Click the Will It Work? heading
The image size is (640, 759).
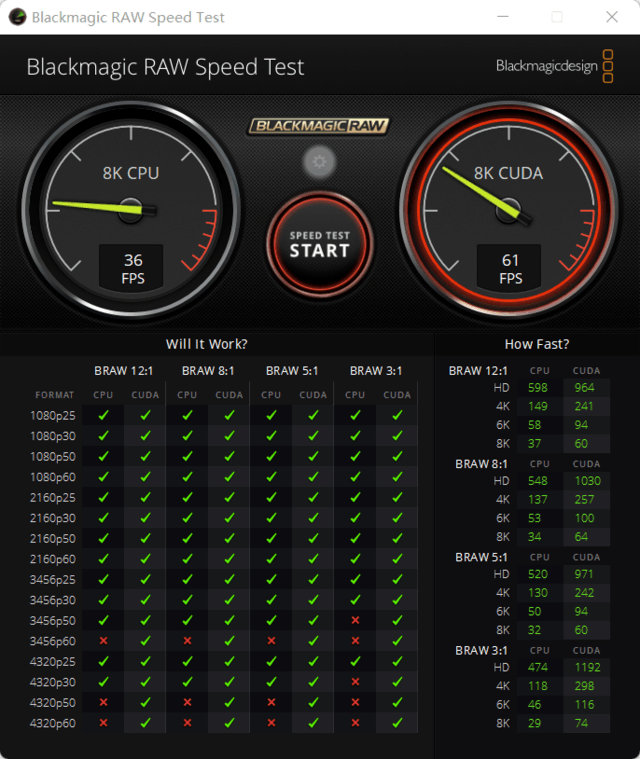click(207, 344)
